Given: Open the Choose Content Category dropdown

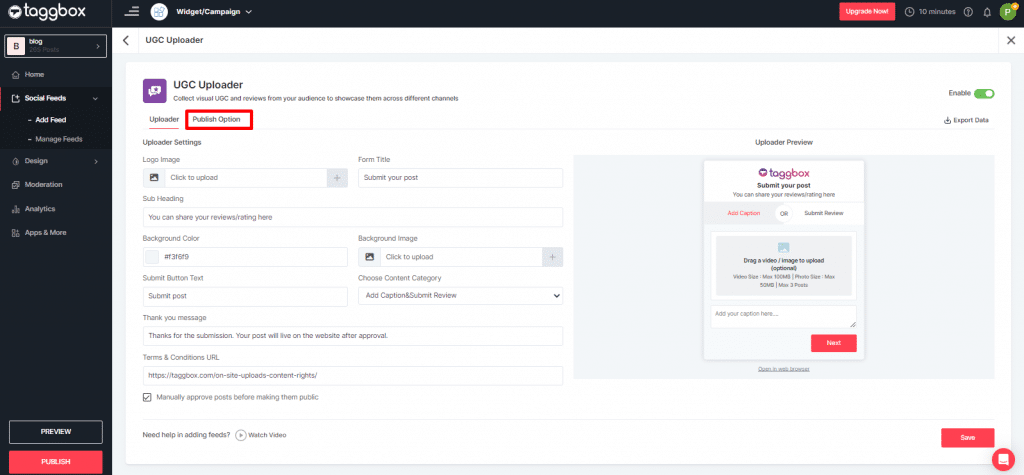Looking at the screenshot, I should 460,296.
